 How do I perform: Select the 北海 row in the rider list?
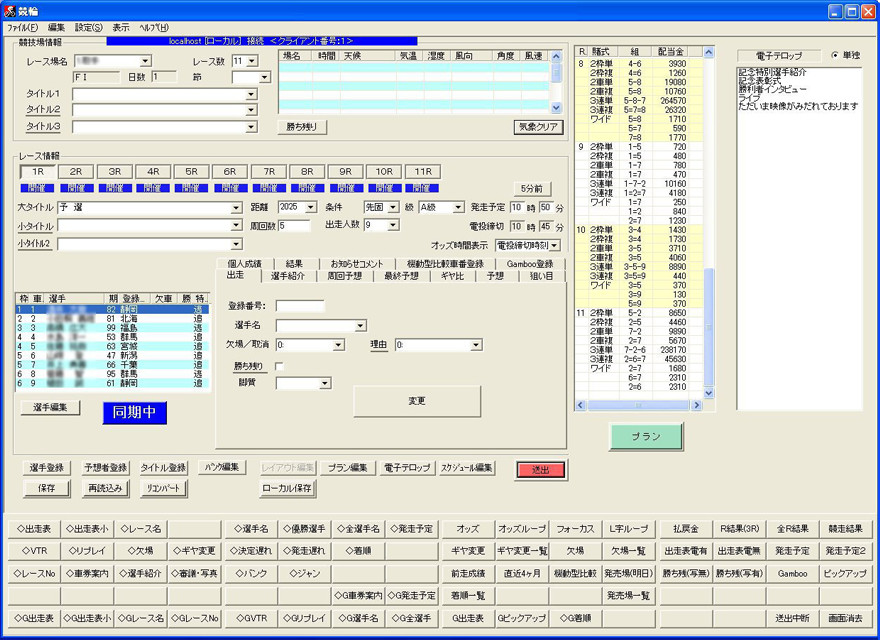(112, 319)
